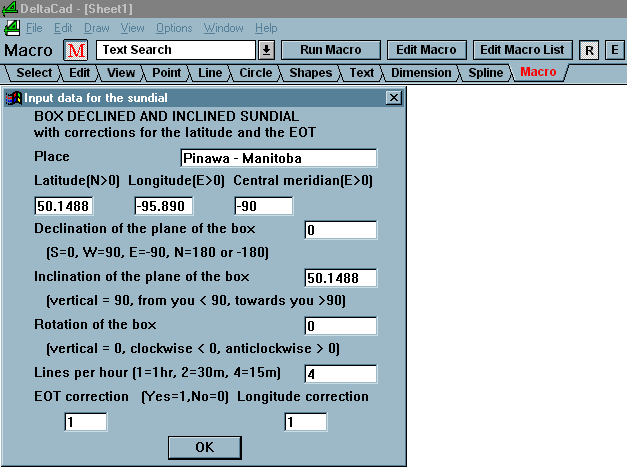Click the EOT correction value field
The height and width of the screenshot is (467, 627).
tap(85, 422)
